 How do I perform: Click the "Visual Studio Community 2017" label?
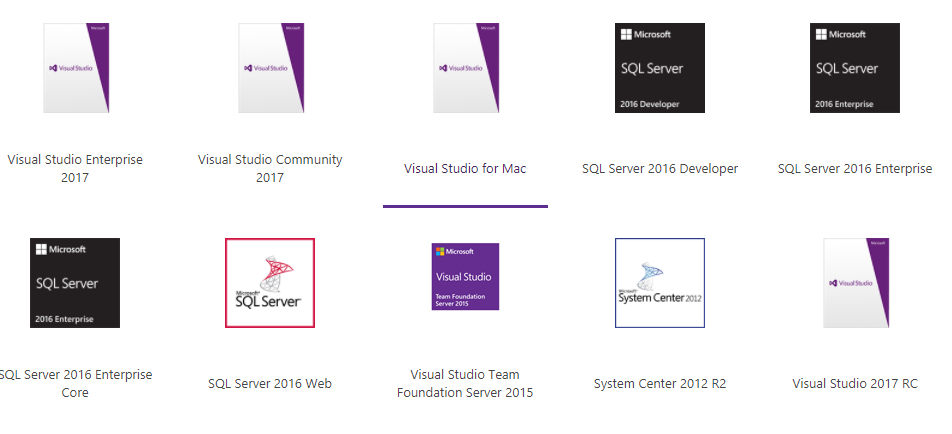[270, 169]
